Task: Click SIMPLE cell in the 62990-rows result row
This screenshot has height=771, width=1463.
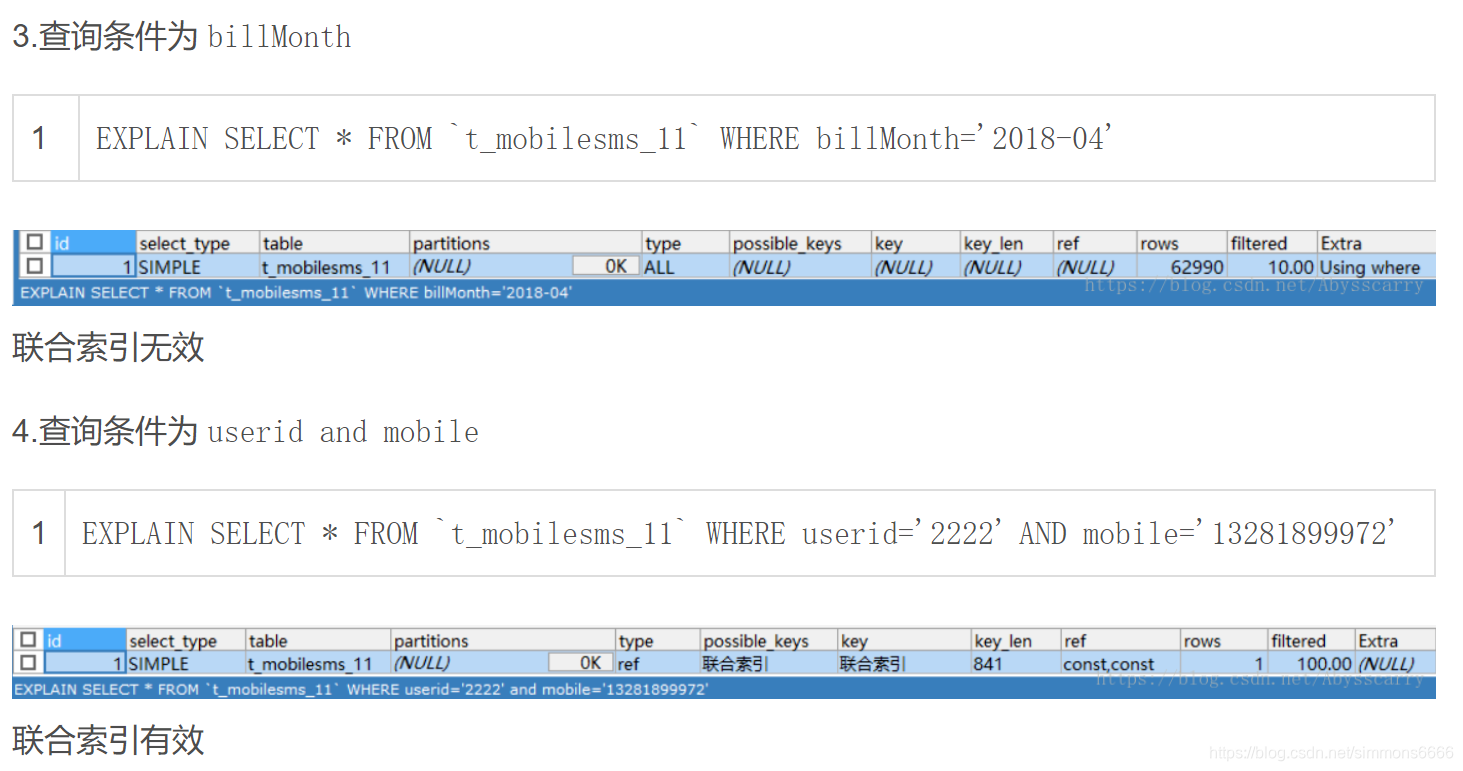Action: [x=197, y=267]
